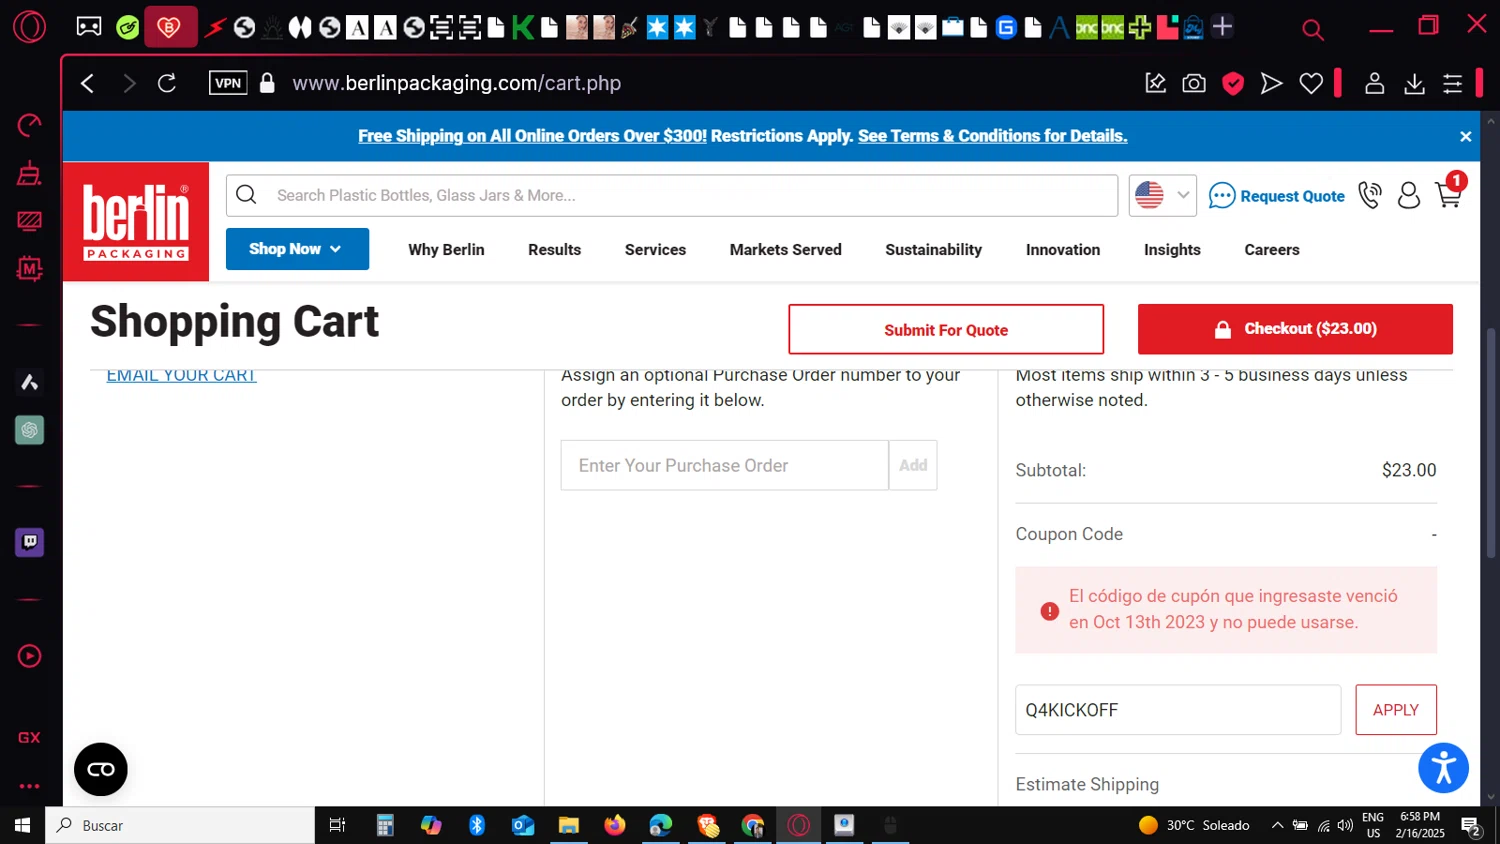The image size is (1500, 844).
Task: Open the Markets Served menu
Action: tap(785, 250)
